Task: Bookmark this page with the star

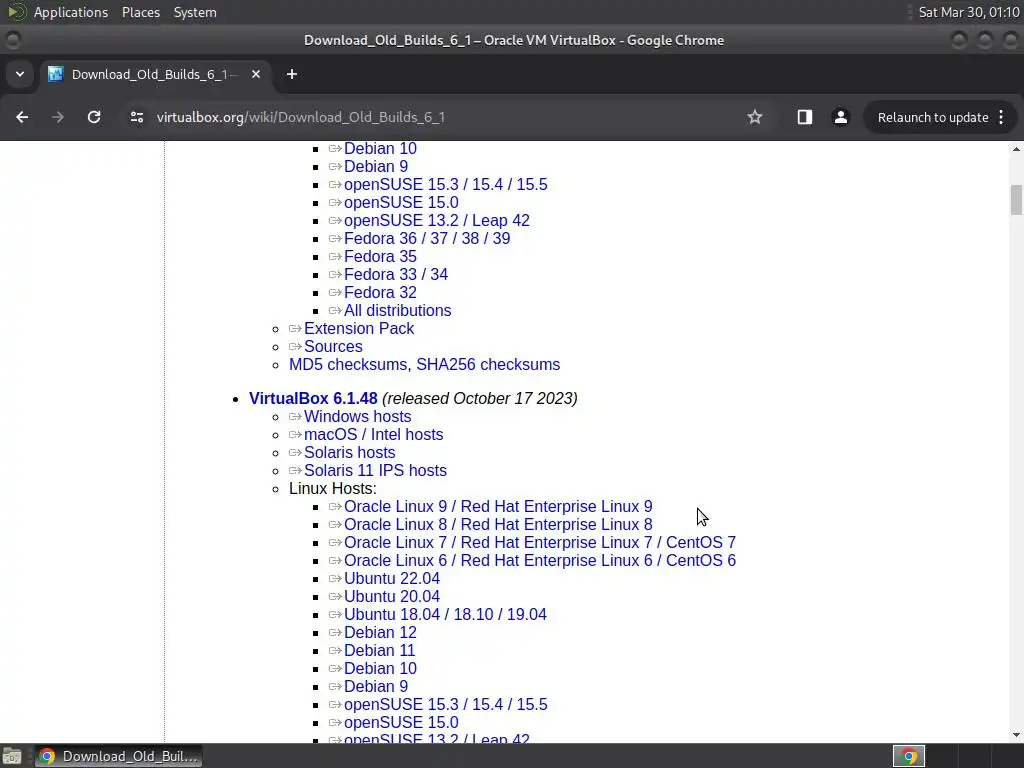Action: (x=755, y=117)
